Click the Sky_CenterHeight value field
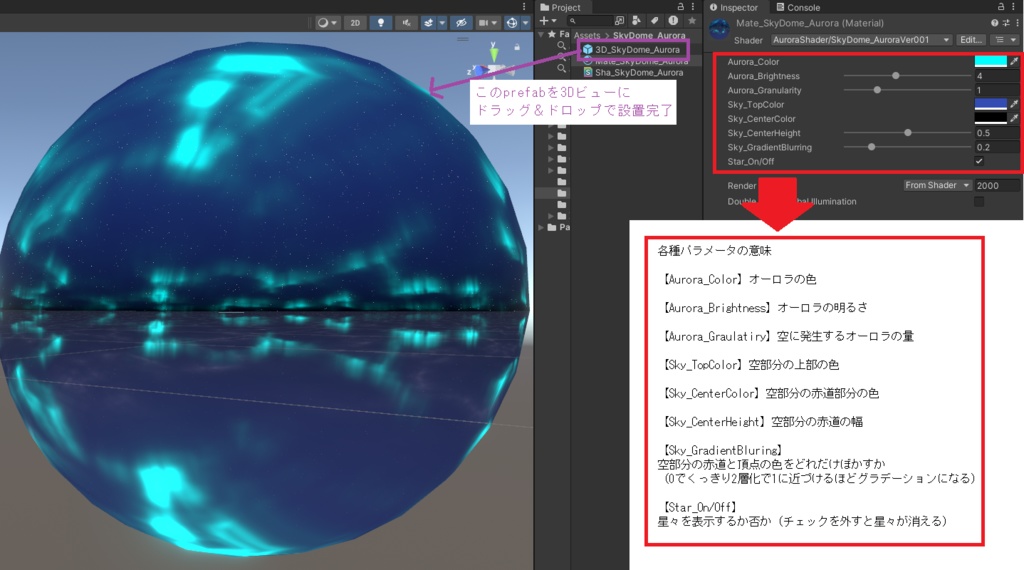This screenshot has width=1024, height=570. click(x=997, y=133)
